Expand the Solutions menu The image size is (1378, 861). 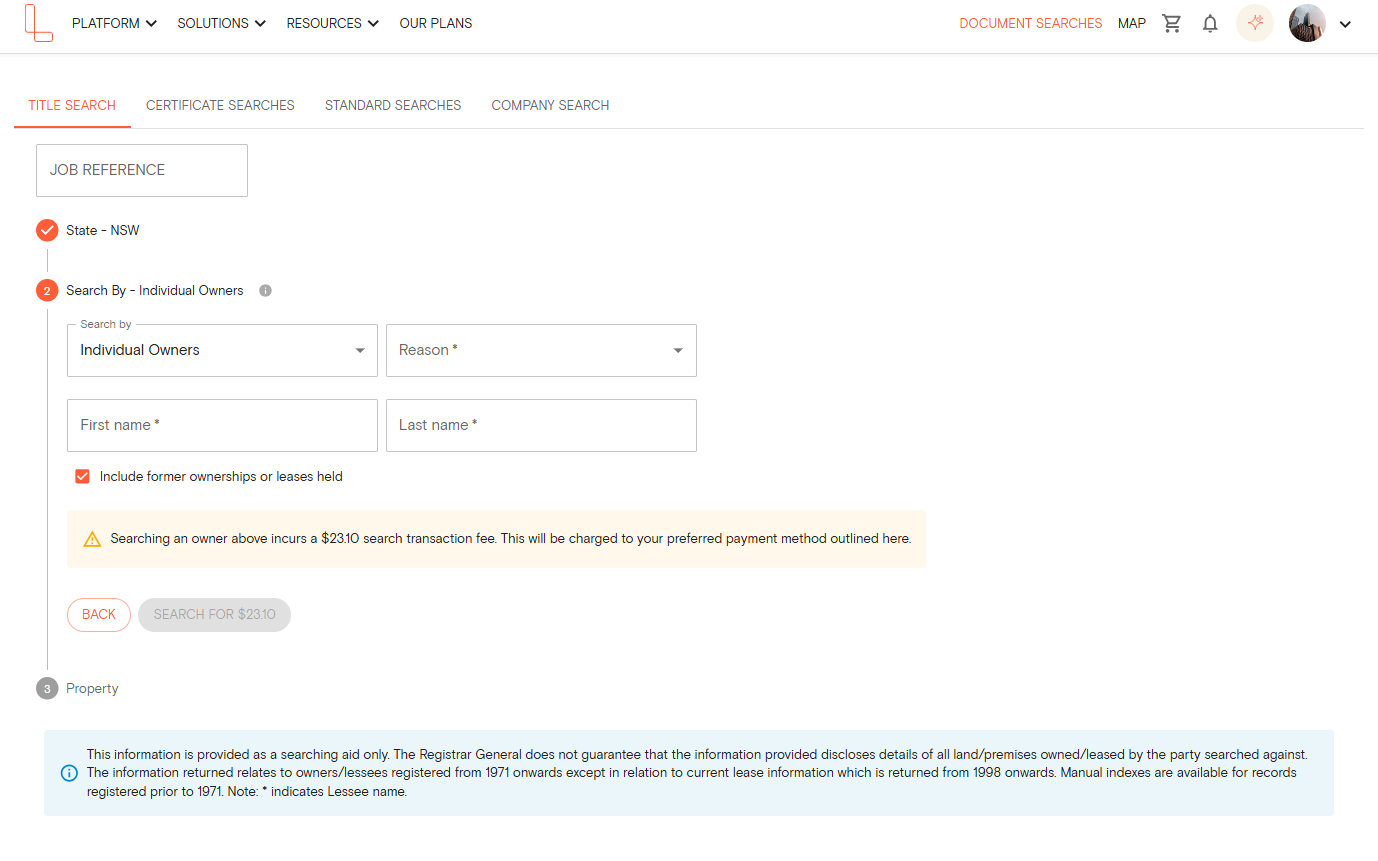click(221, 23)
